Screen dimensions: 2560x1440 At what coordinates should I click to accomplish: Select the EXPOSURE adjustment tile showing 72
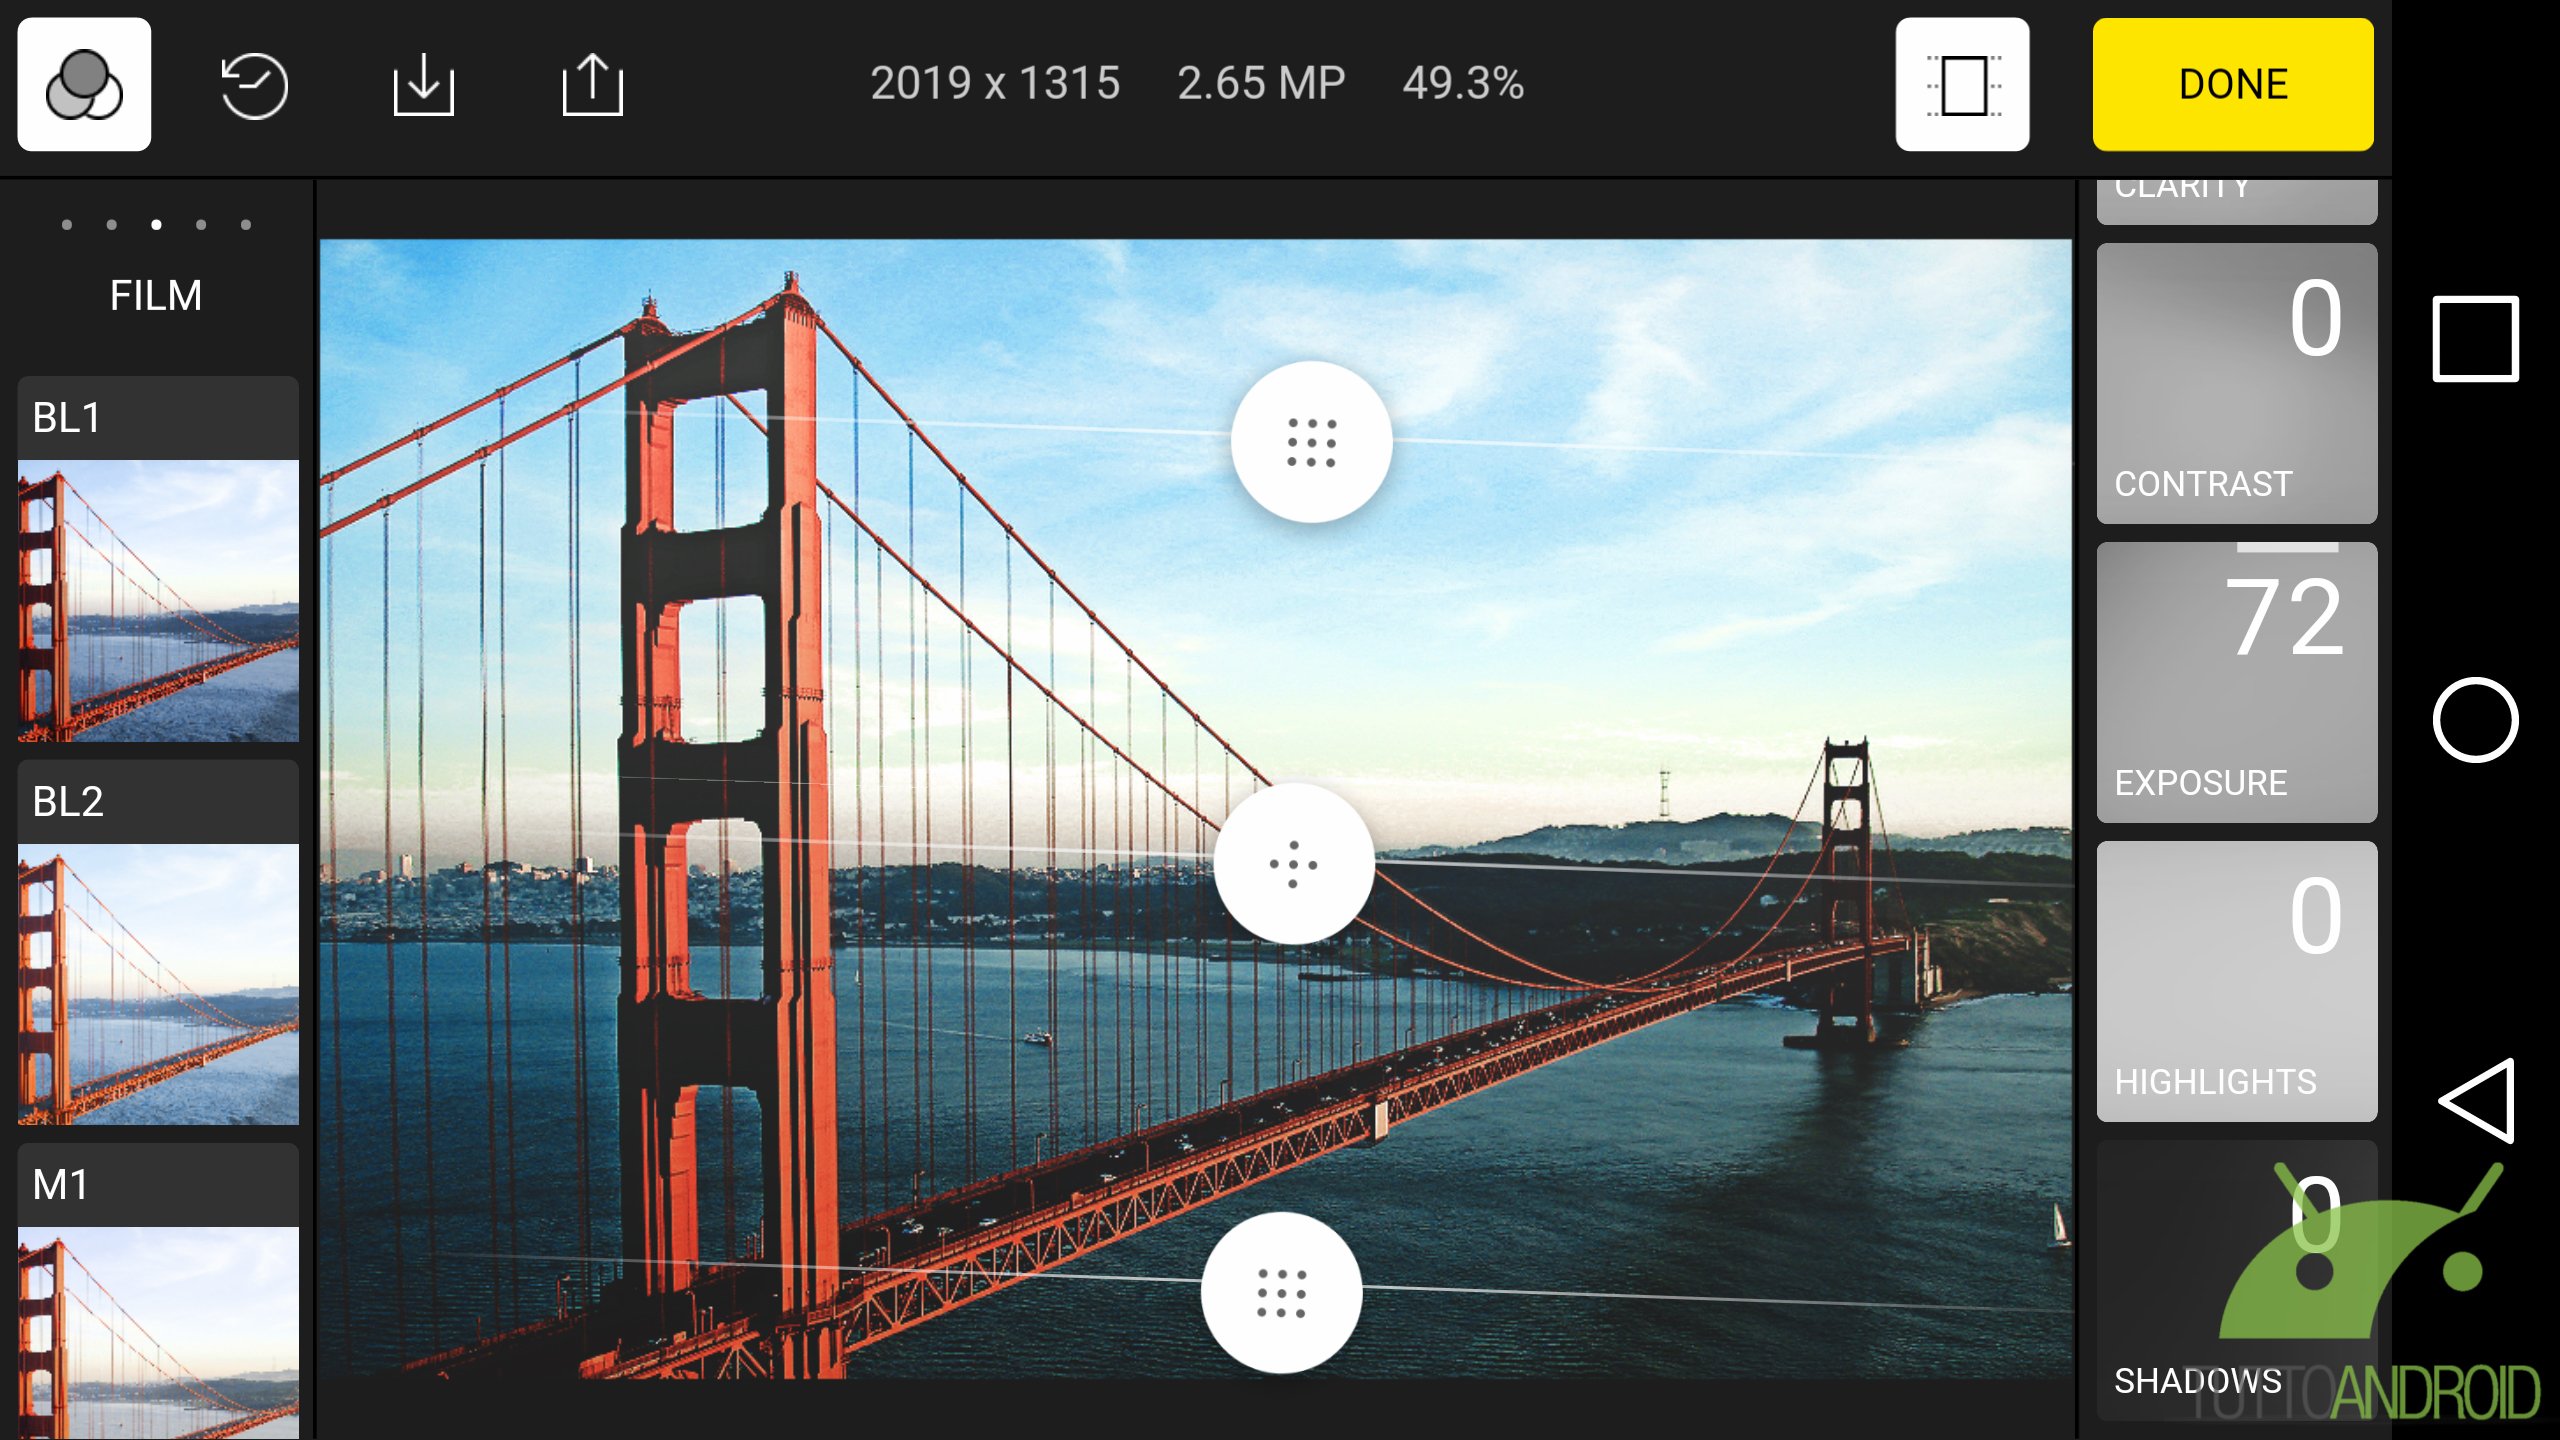pyautogui.click(x=2237, y=682)
